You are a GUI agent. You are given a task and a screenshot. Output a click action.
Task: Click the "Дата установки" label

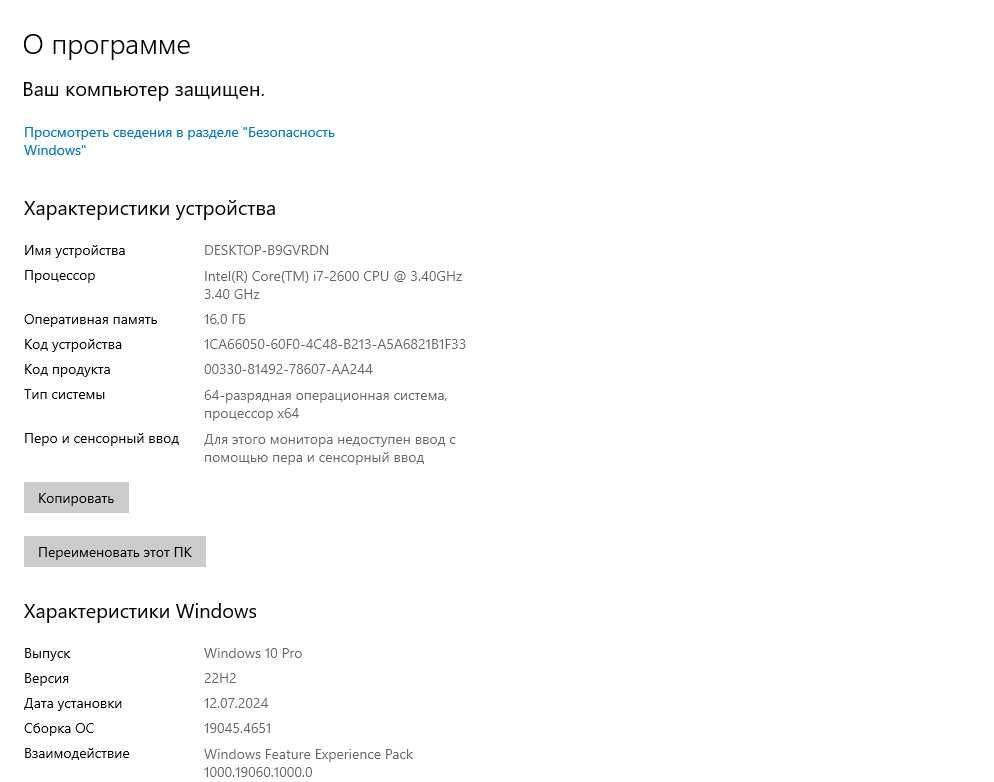pyautogui.click(x=73, y=703)
